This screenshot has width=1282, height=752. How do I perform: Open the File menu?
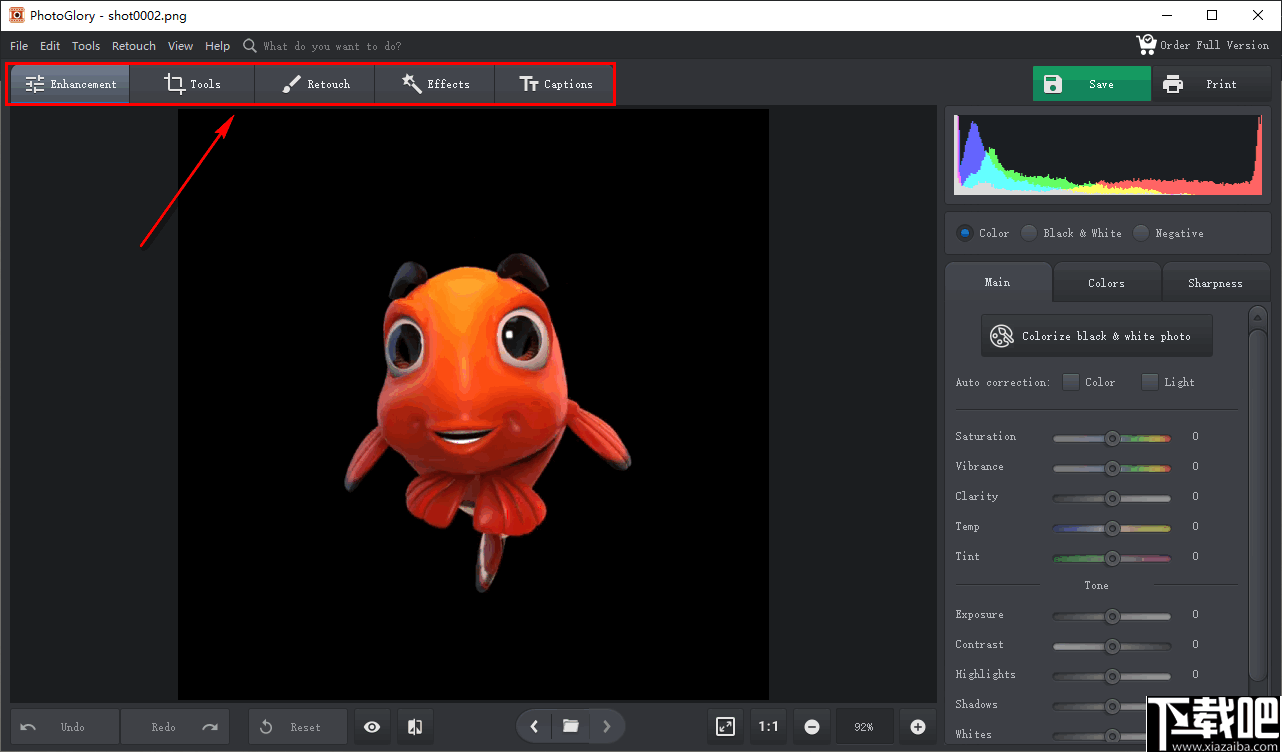tap(19, 46)
